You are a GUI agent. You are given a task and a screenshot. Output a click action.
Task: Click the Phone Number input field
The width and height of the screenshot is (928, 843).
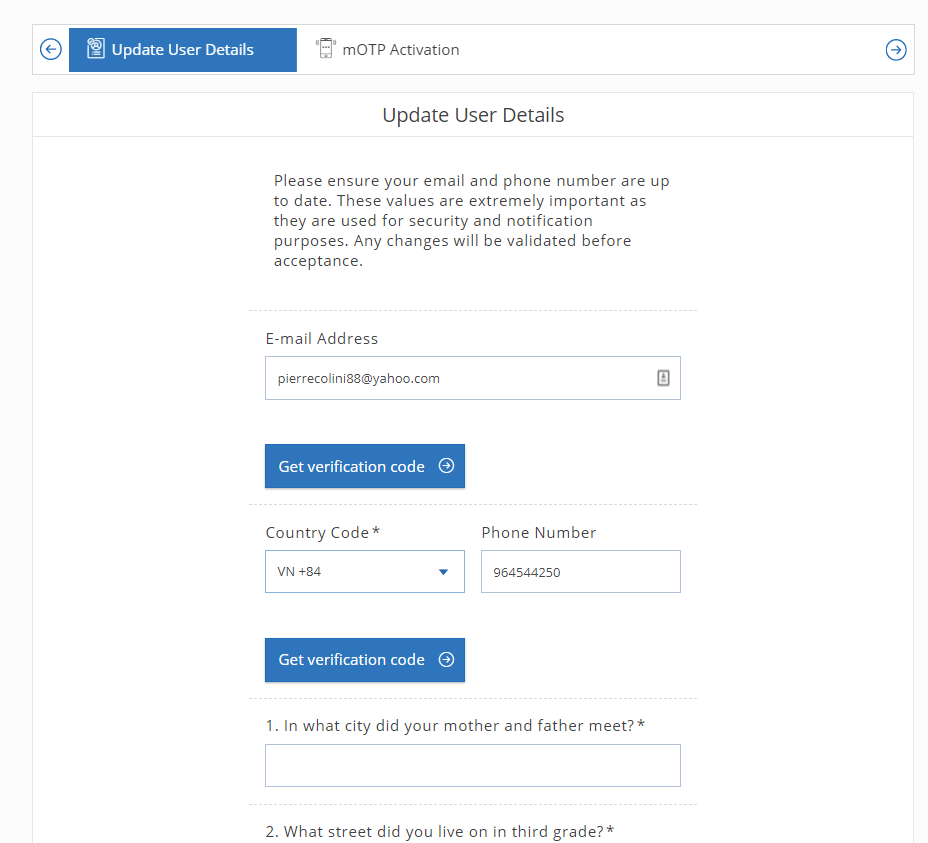[581, 571]
